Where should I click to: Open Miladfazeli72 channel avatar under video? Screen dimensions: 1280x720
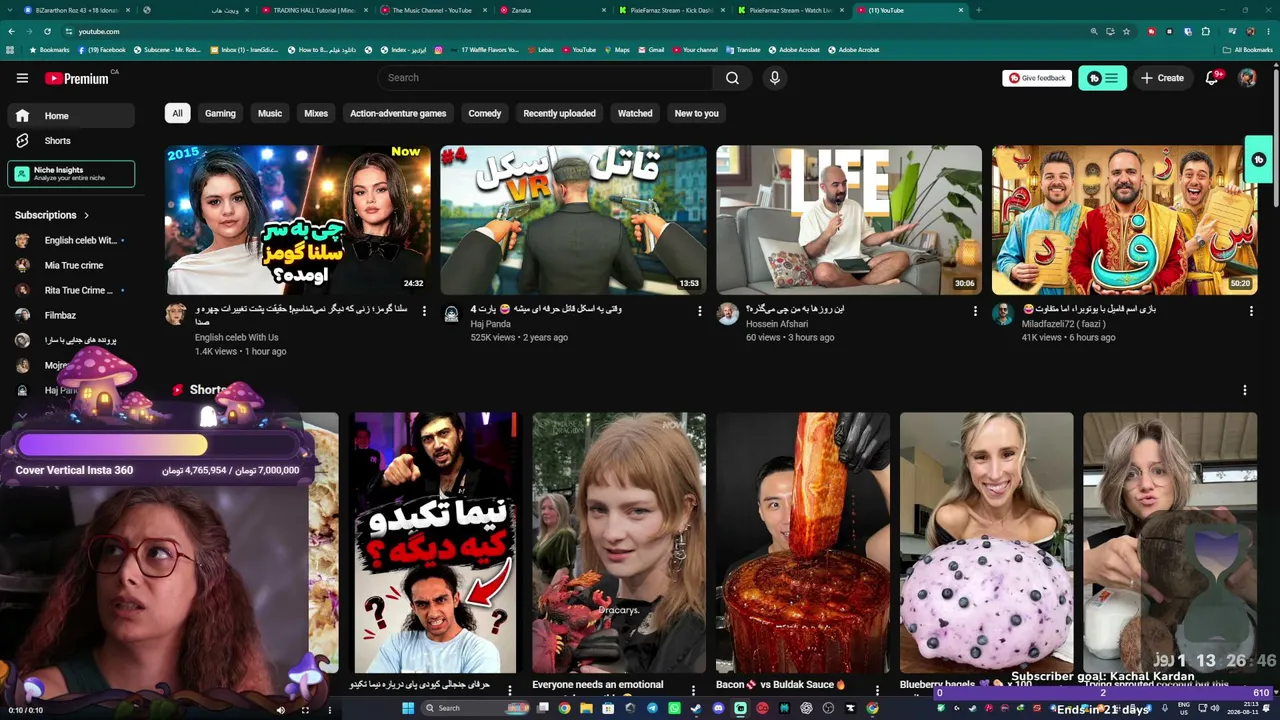(1003, 315)
